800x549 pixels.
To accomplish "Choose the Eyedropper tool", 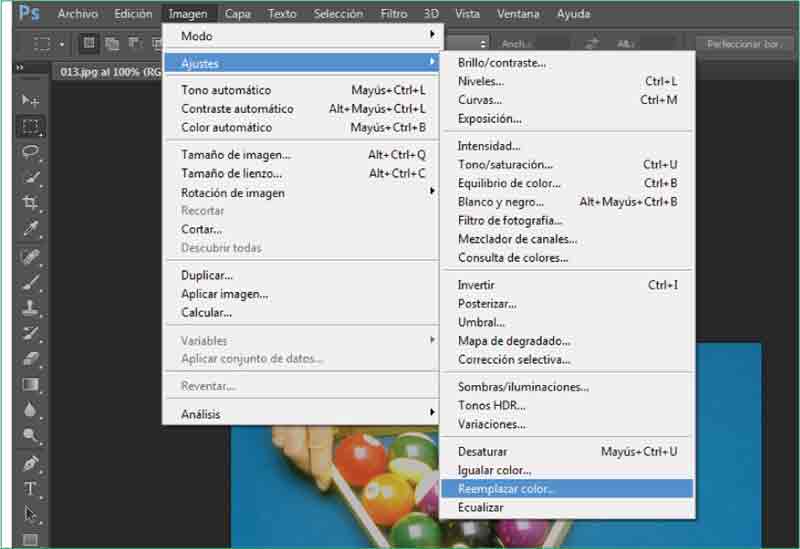I will coord(31,229).
